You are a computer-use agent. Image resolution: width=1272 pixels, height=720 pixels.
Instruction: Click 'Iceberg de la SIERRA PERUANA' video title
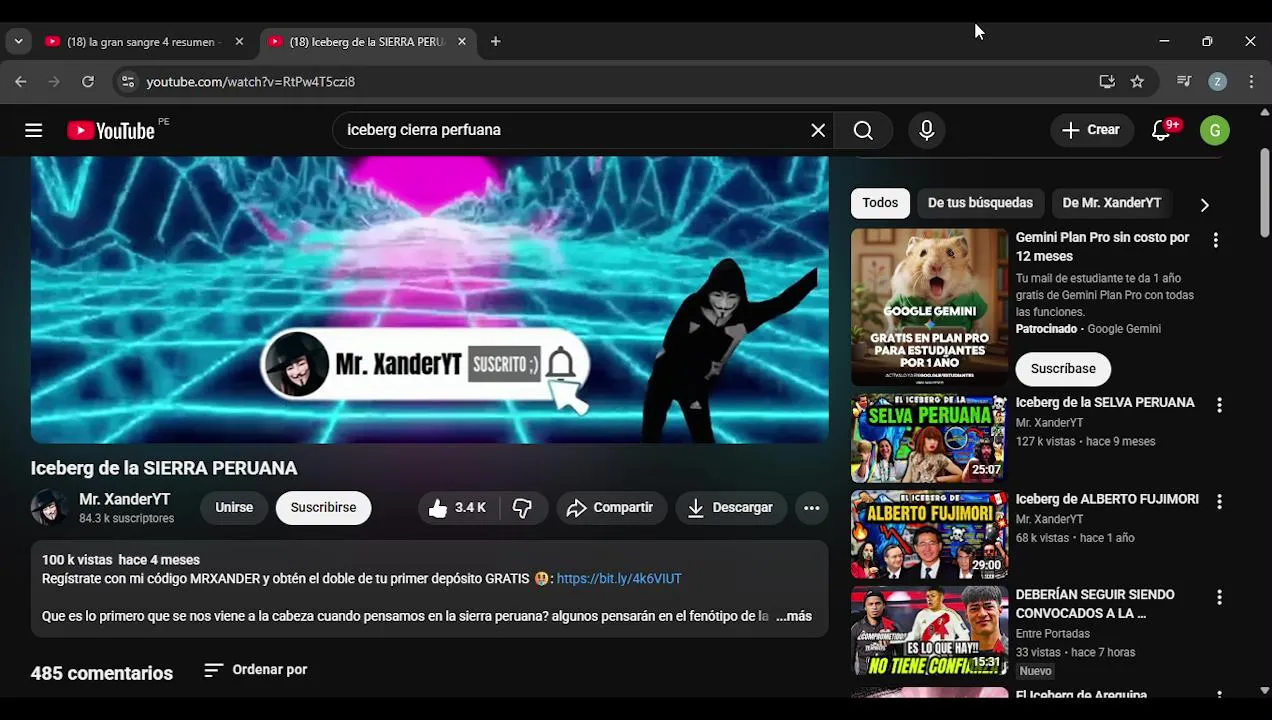164,468
